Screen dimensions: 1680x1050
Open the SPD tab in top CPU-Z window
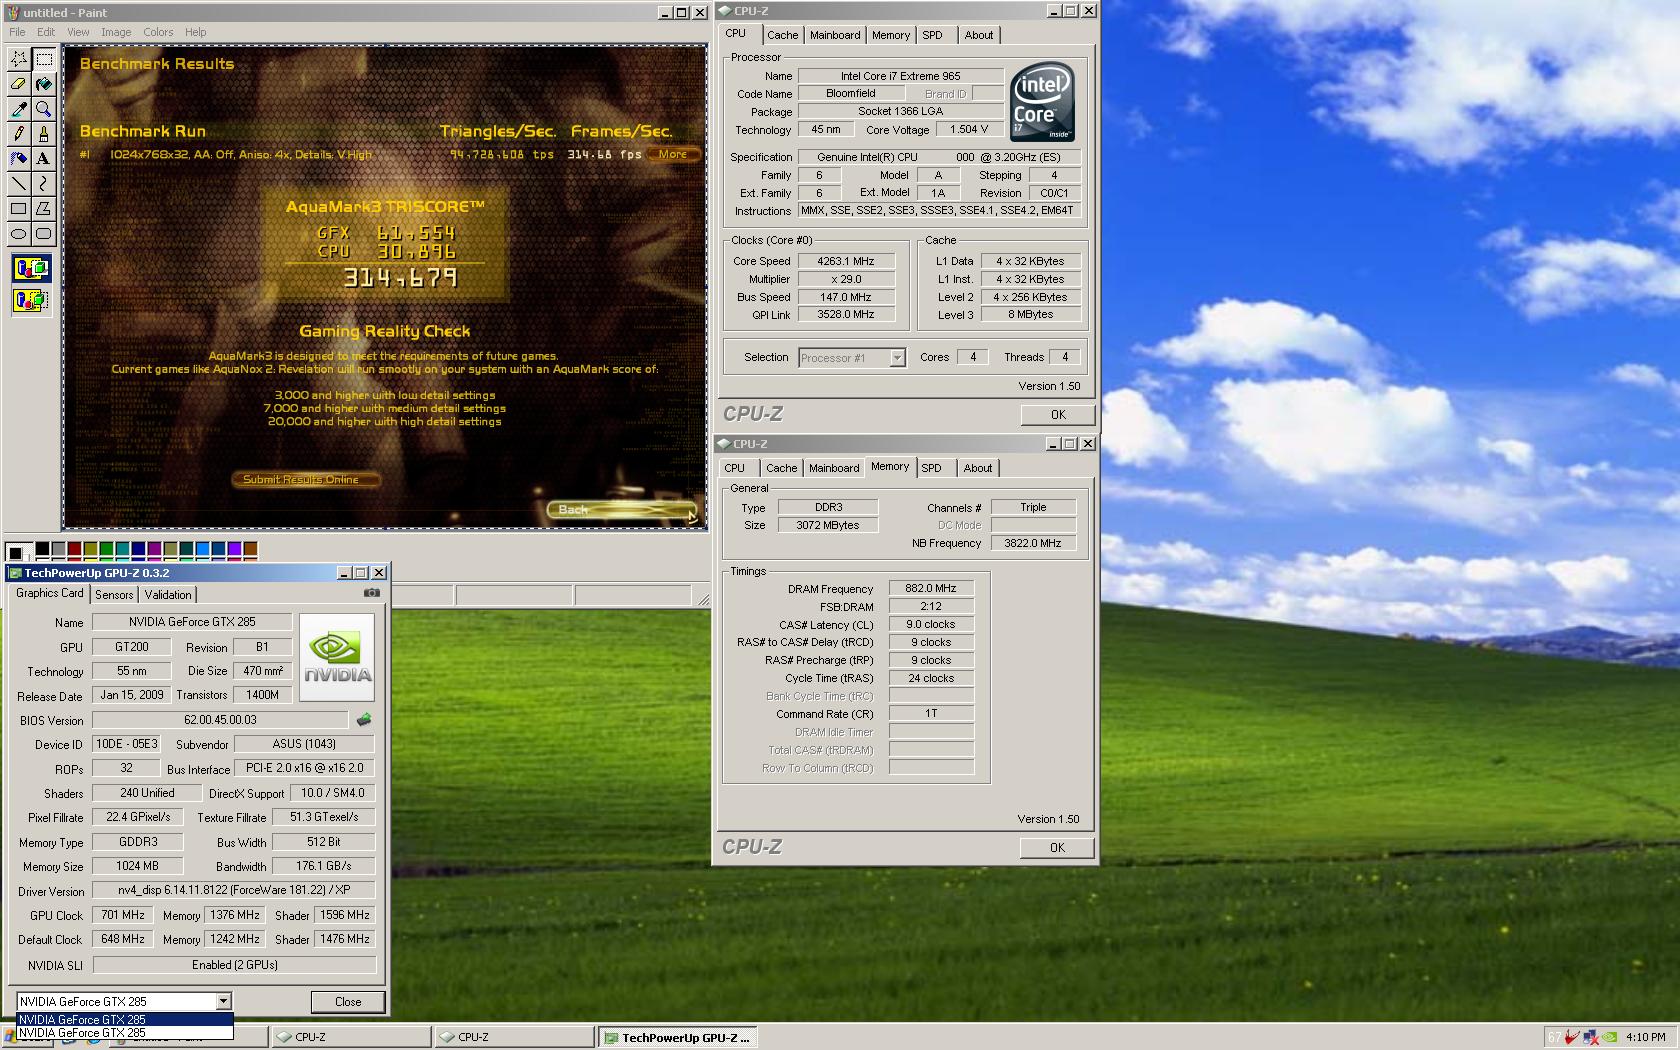(932, 35)
